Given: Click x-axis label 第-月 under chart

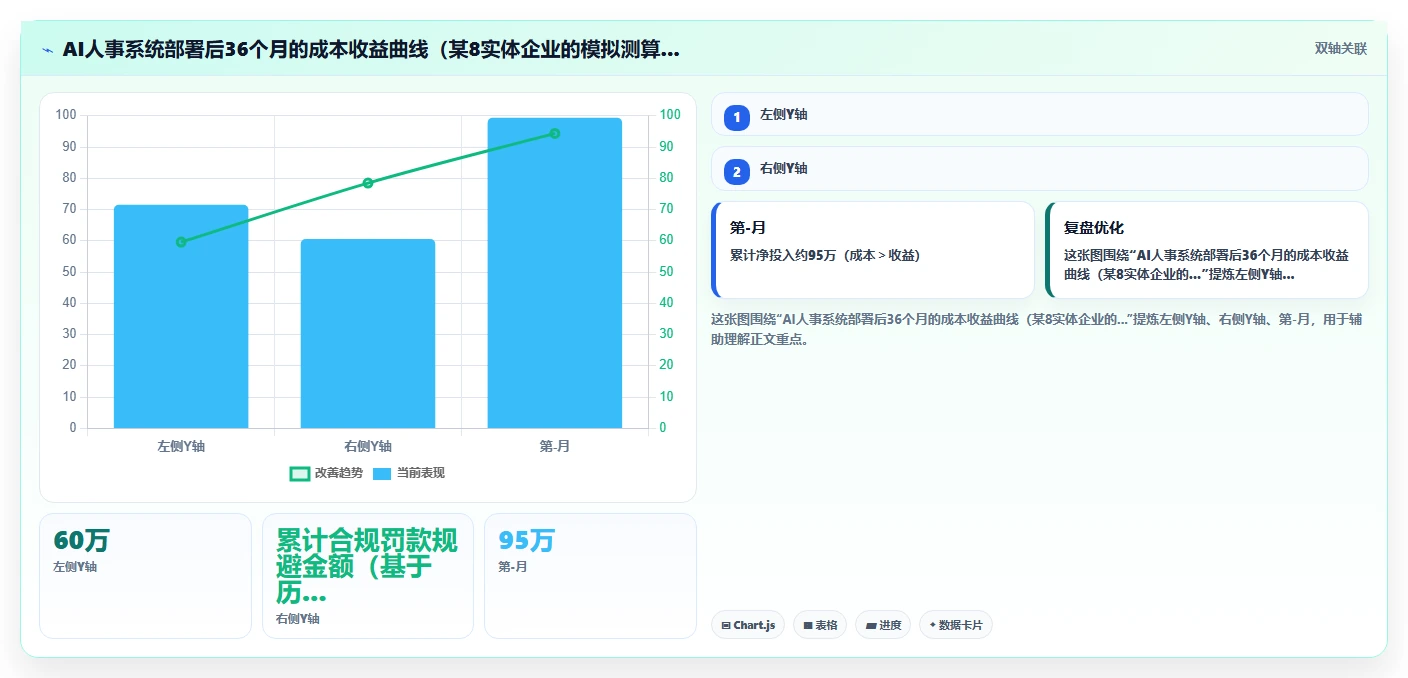Looking at the screenshot, I should [555, 446].
